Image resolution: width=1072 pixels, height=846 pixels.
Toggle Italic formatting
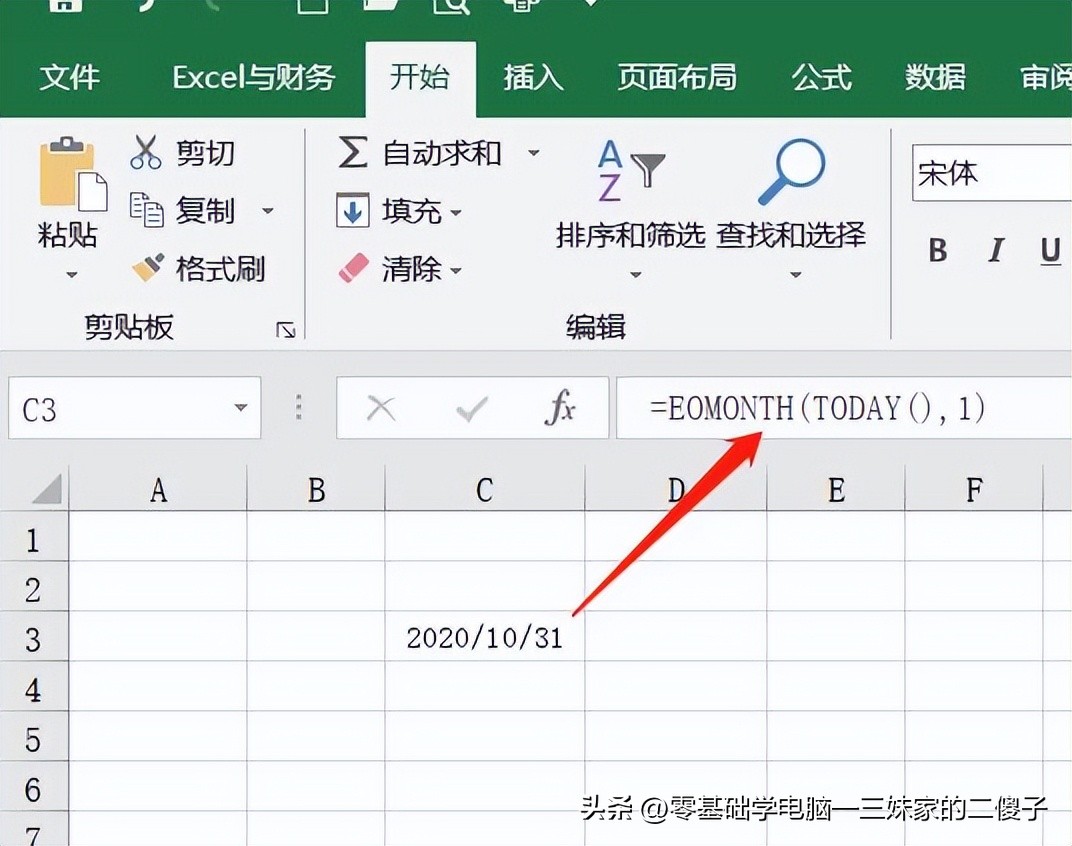pyautogui.click(x=995, y=250)
